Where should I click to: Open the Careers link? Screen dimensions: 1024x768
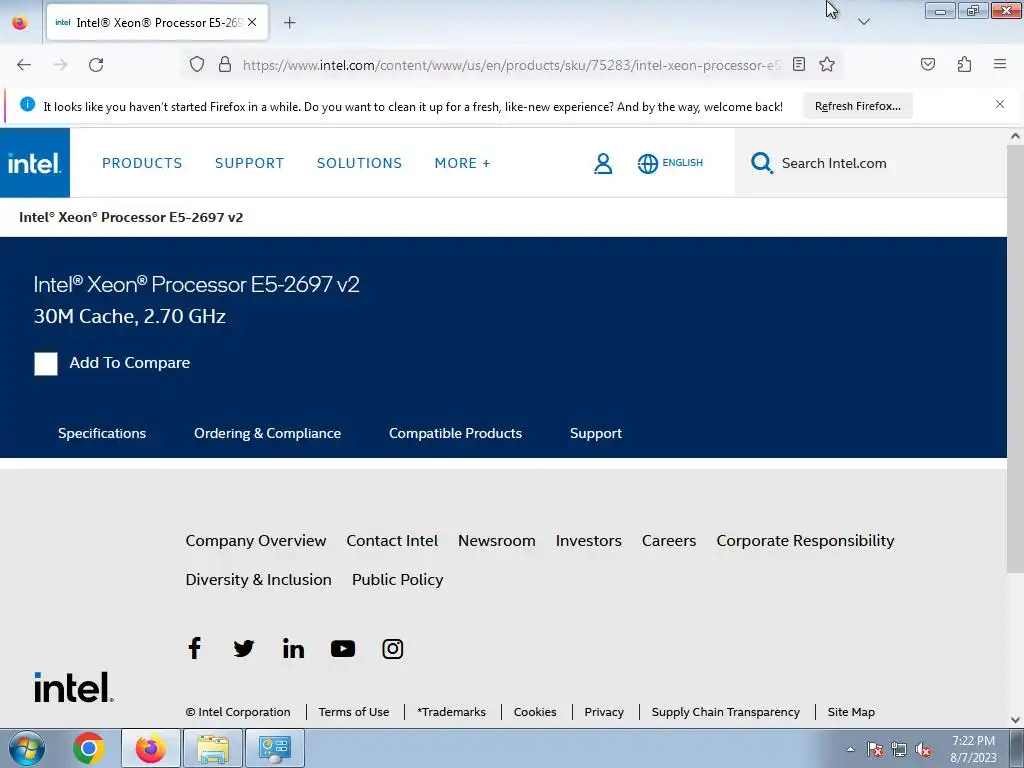point(669,541)
